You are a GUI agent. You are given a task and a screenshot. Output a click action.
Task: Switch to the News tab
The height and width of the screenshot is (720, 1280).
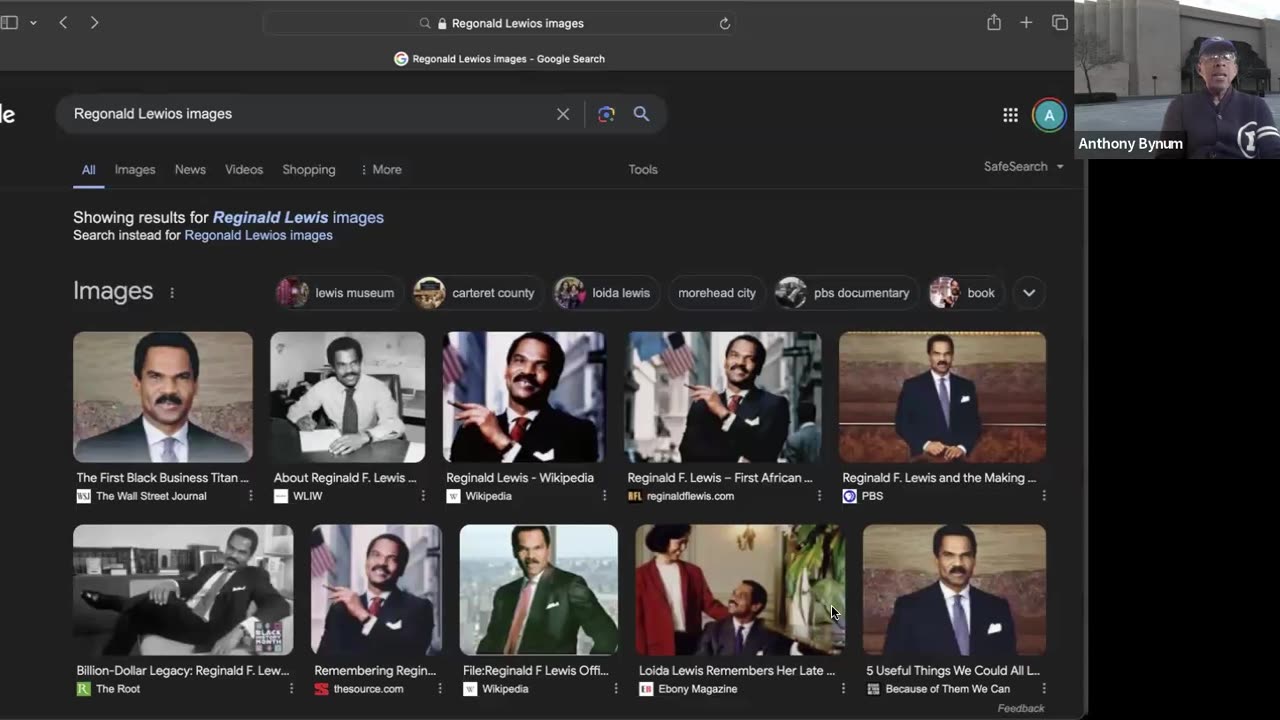[190, 170]
